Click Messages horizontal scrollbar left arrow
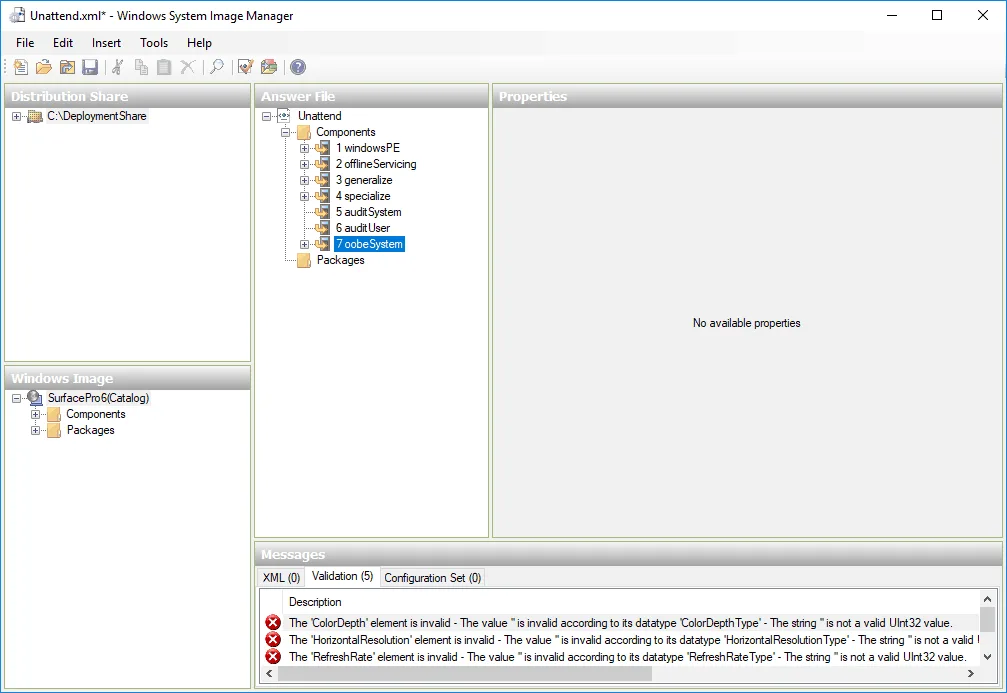1007x693 pixels. pyautogui.click(x=269, y=673)
